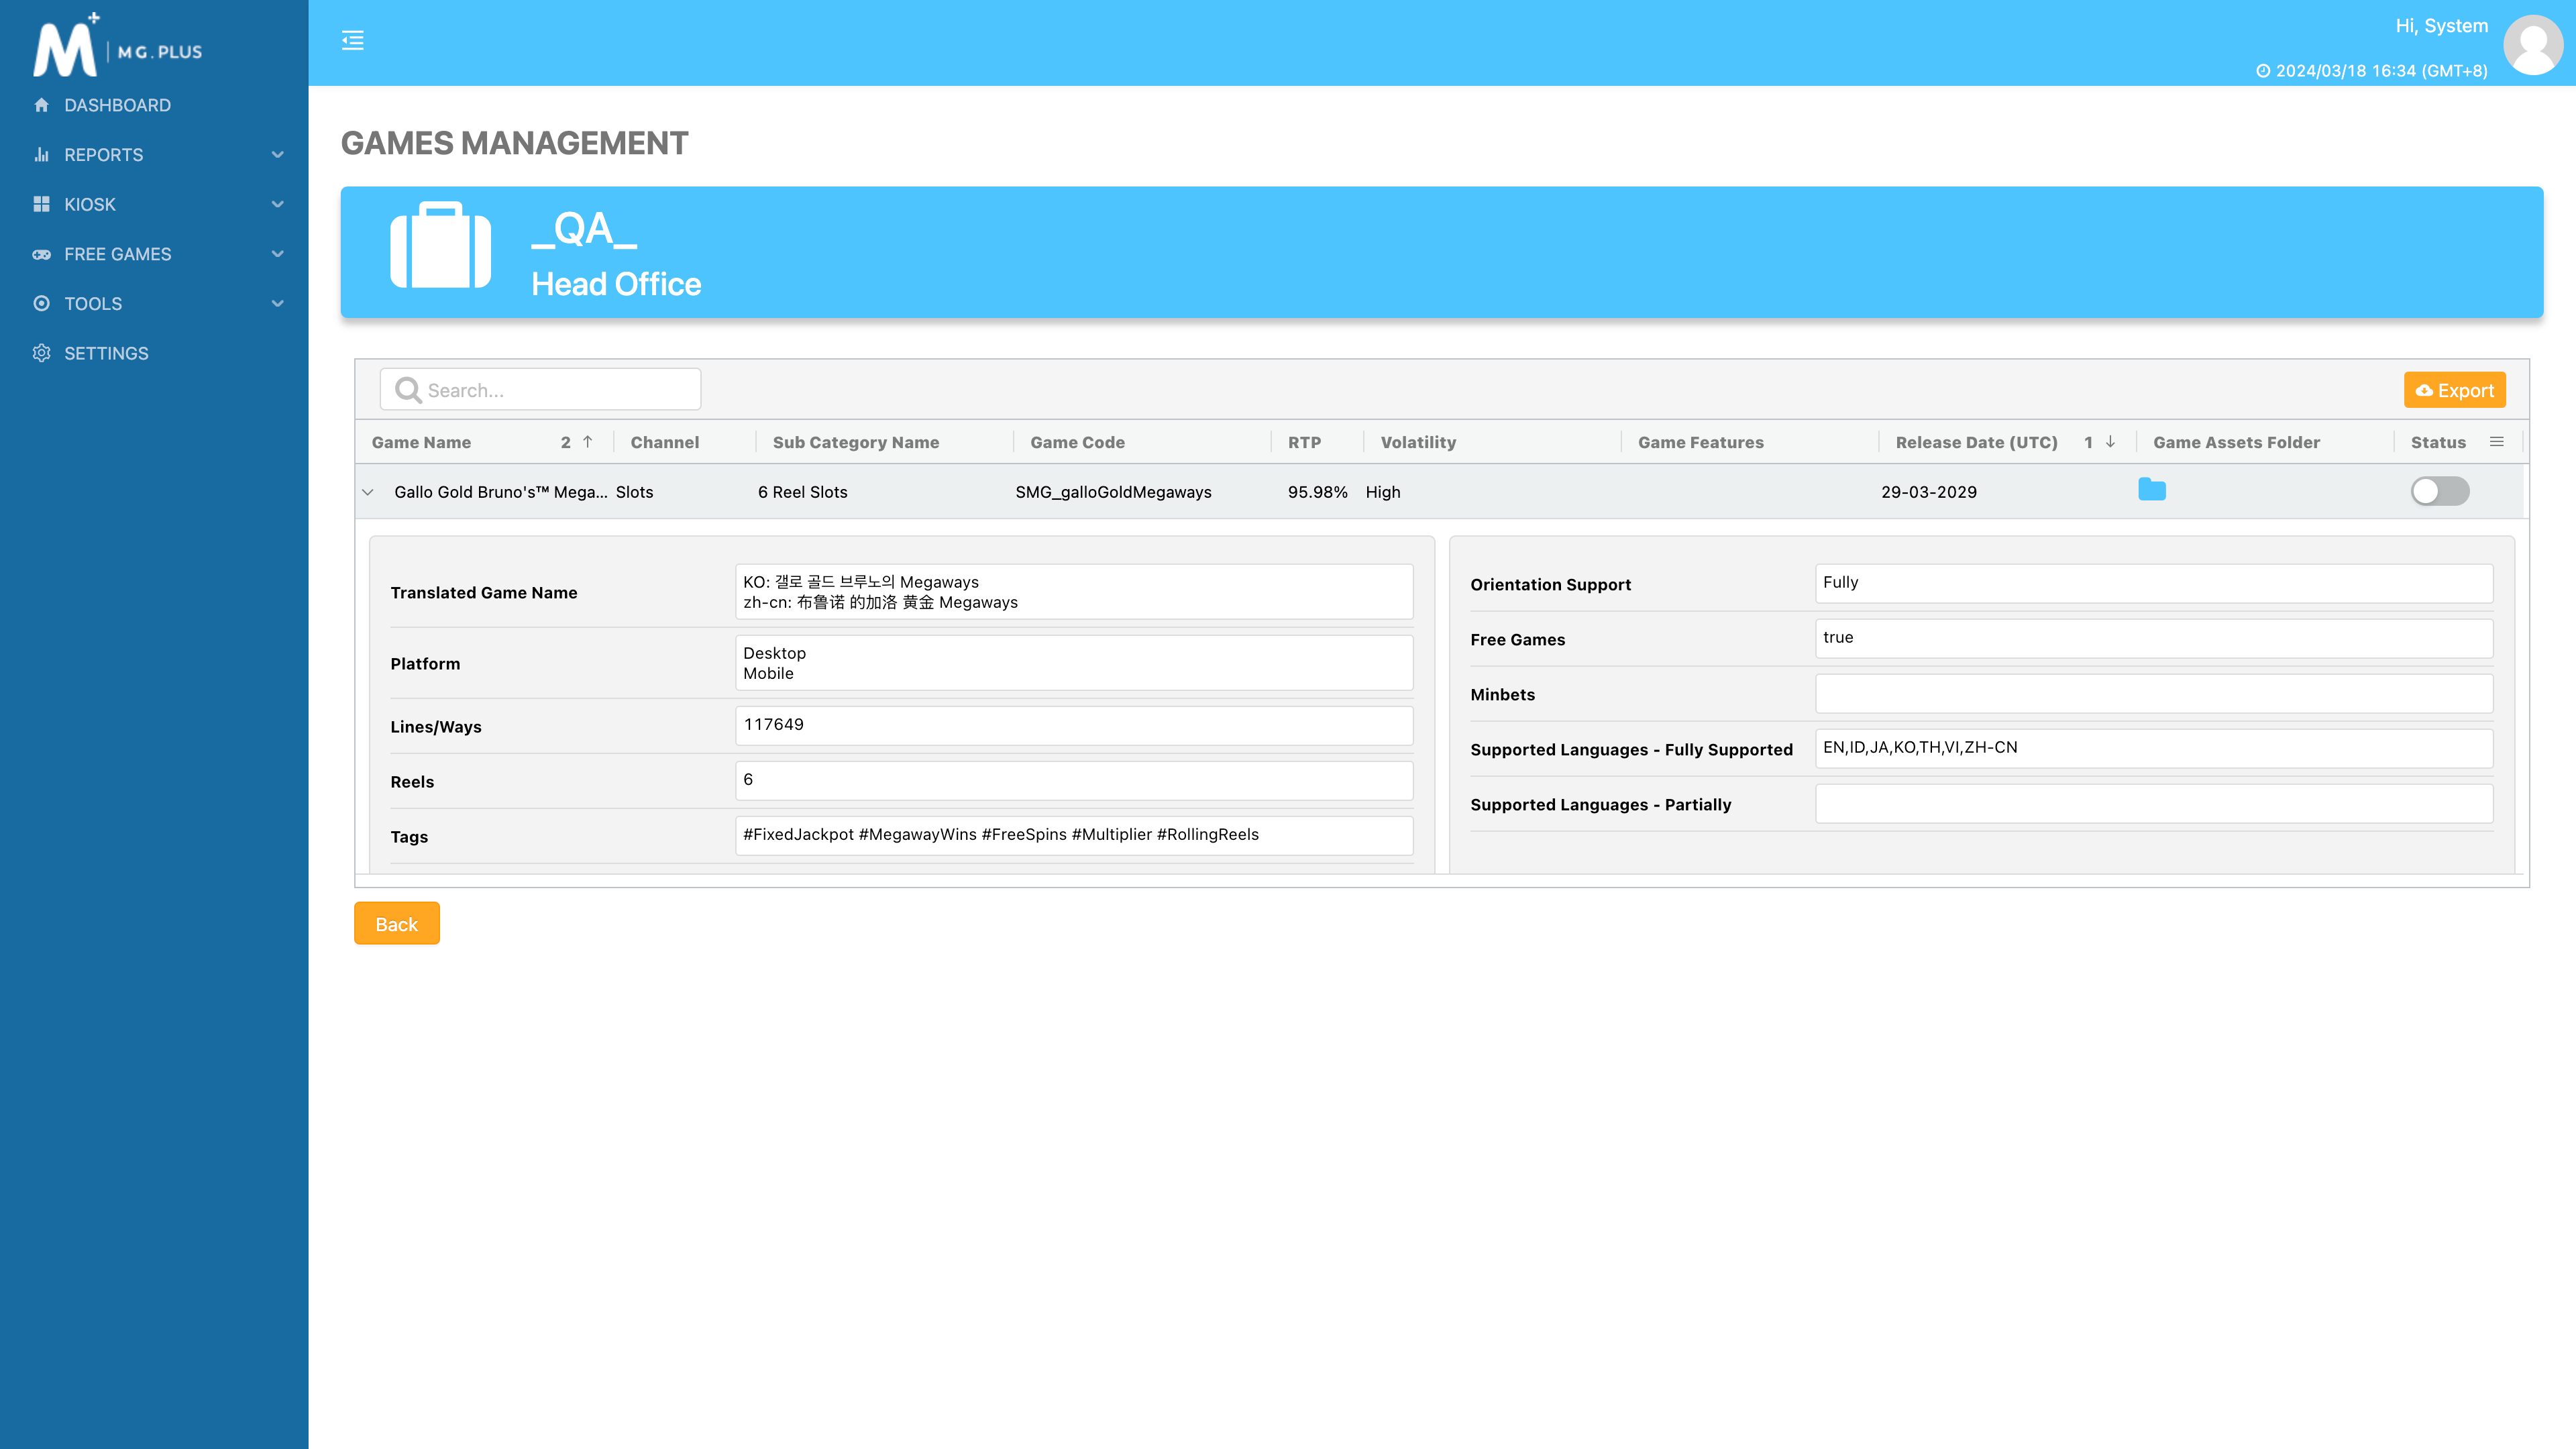Click the search magnifier icon
2576x1449 pixels.
click(x=407, y=390)
